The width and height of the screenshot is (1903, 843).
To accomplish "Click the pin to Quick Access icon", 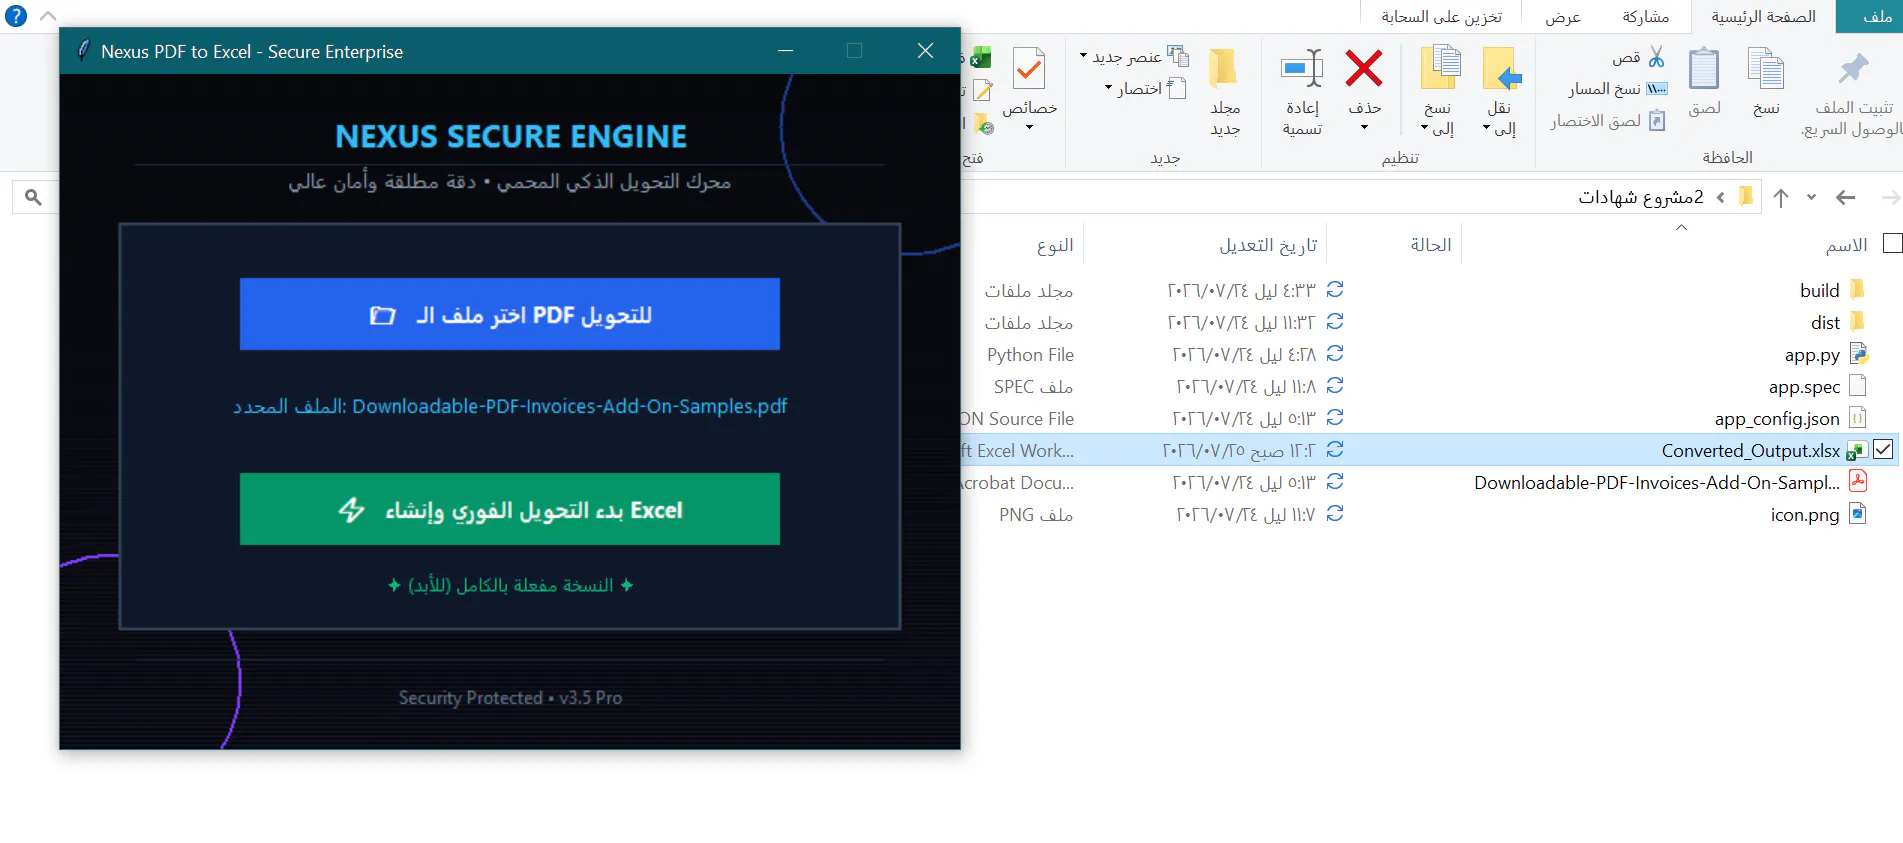I will pyautogui.click(x=1853, y=69).
